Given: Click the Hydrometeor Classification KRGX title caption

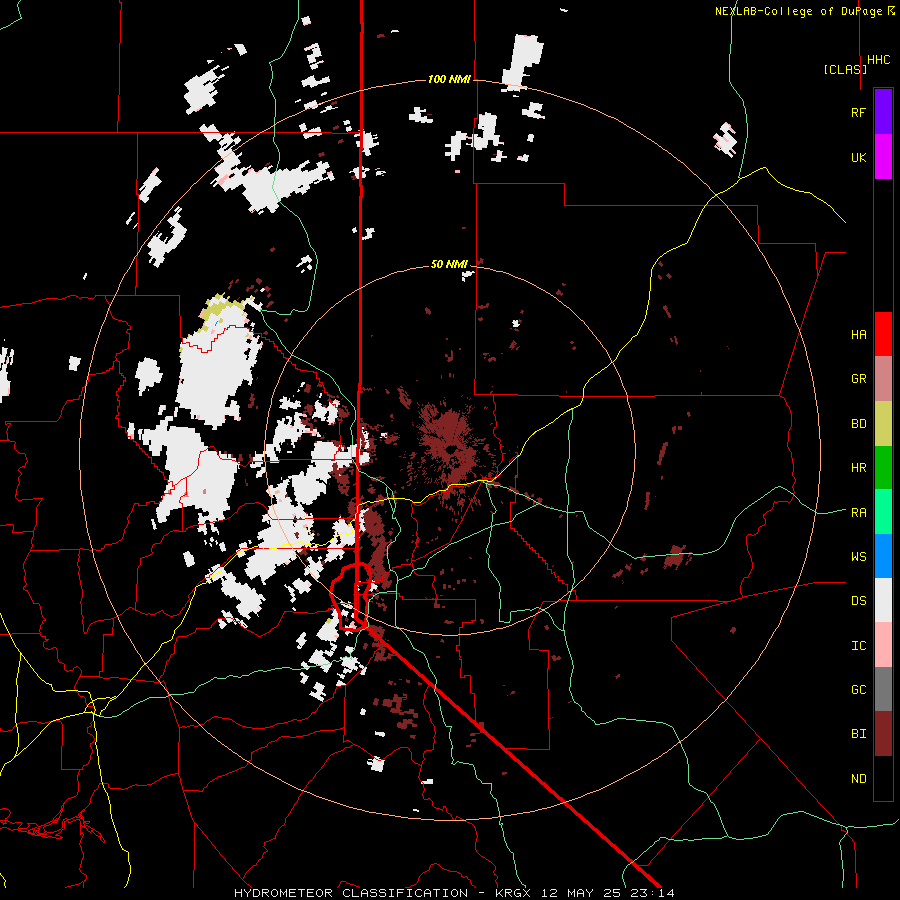Looking at the screenshot, I should [x=453, y=893].
